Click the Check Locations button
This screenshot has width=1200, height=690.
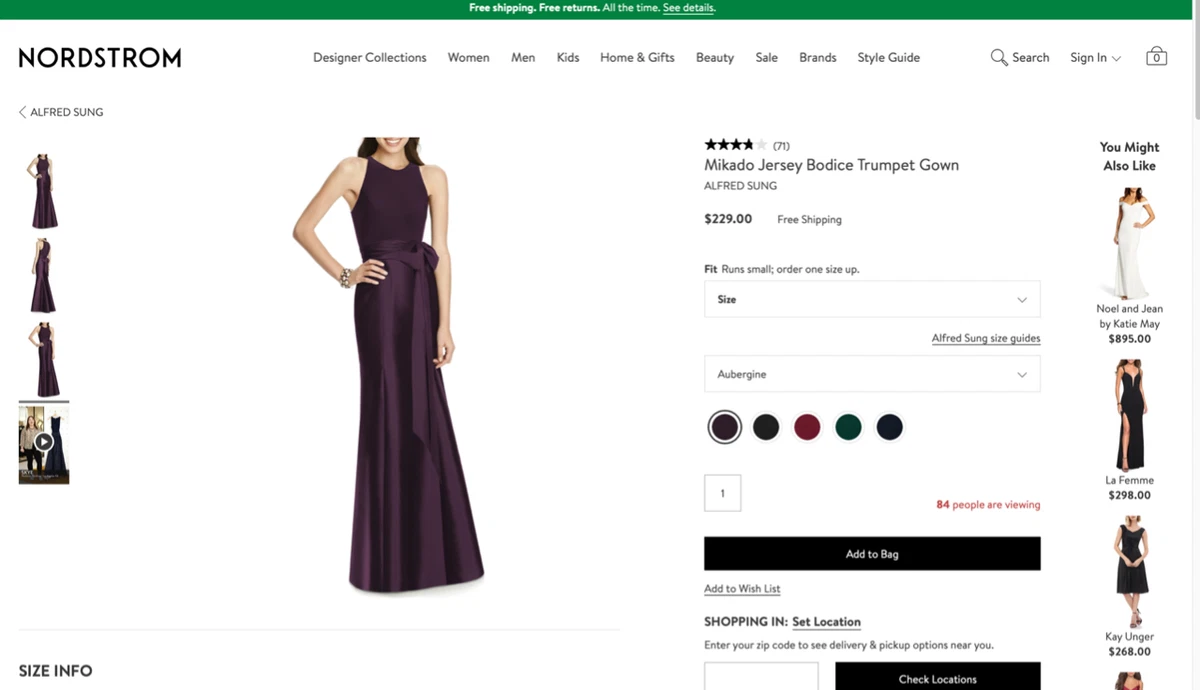pyautogui.click(x=938, y=678)
